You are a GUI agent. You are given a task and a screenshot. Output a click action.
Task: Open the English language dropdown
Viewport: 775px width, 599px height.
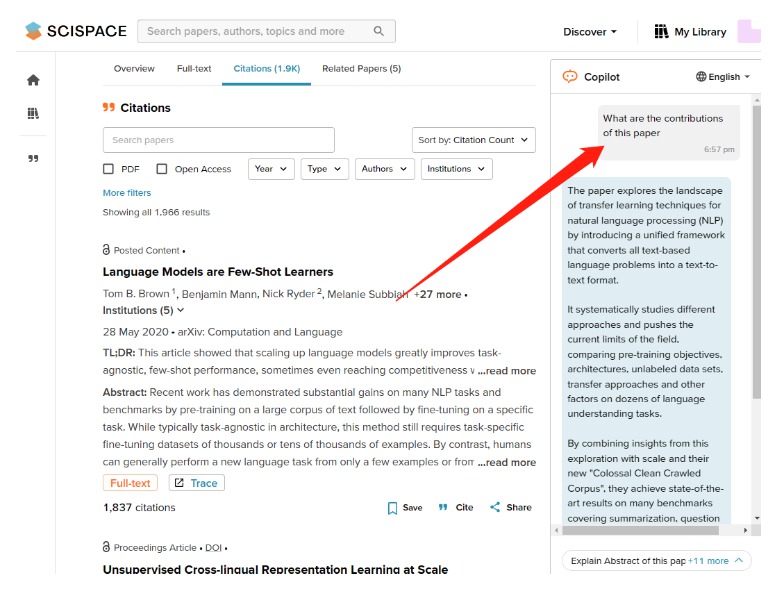[724, 77]
